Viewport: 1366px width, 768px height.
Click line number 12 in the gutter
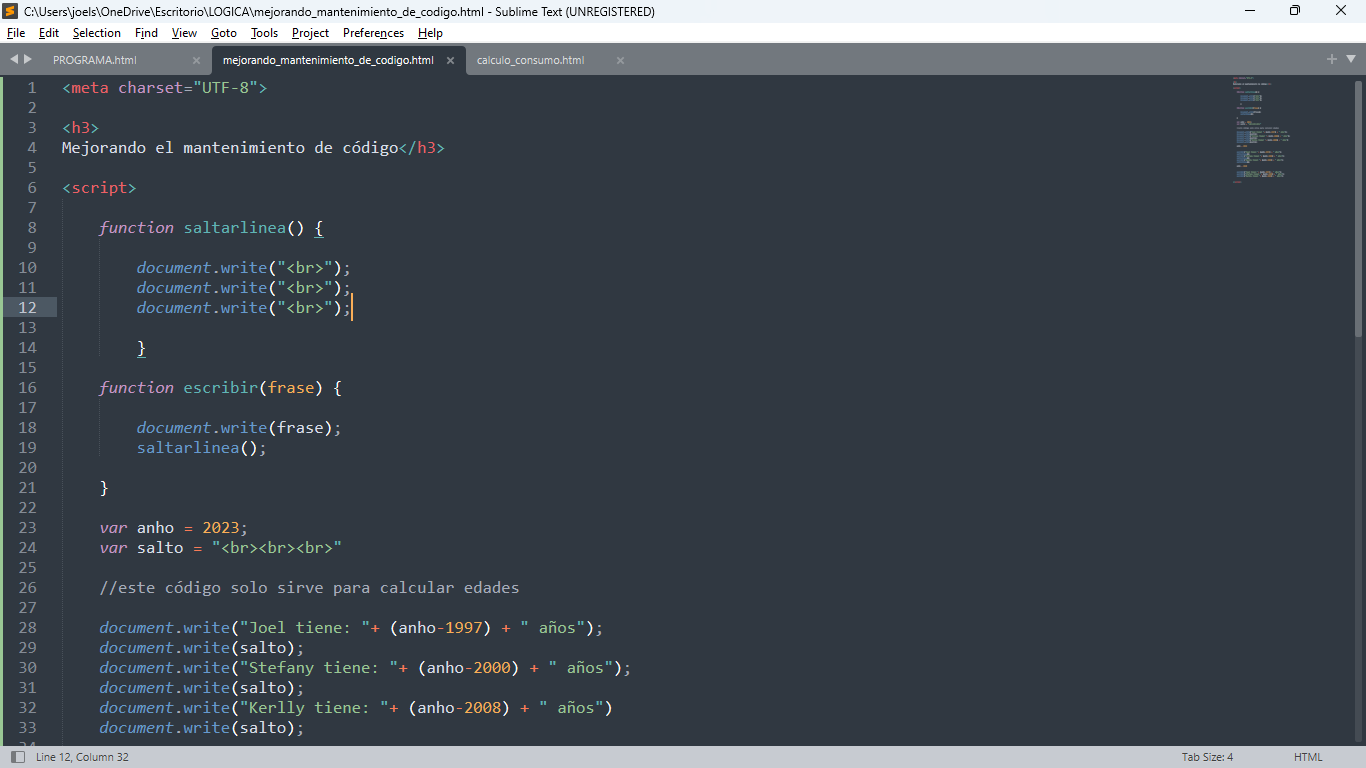point(27,308)
